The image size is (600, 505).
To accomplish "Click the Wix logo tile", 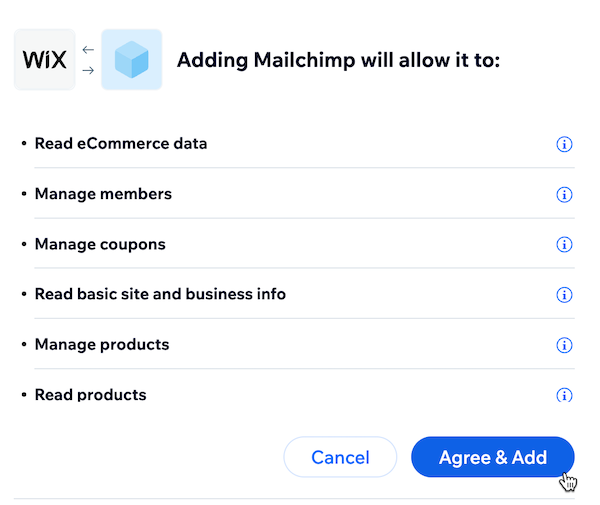I will tap(45, 60).
